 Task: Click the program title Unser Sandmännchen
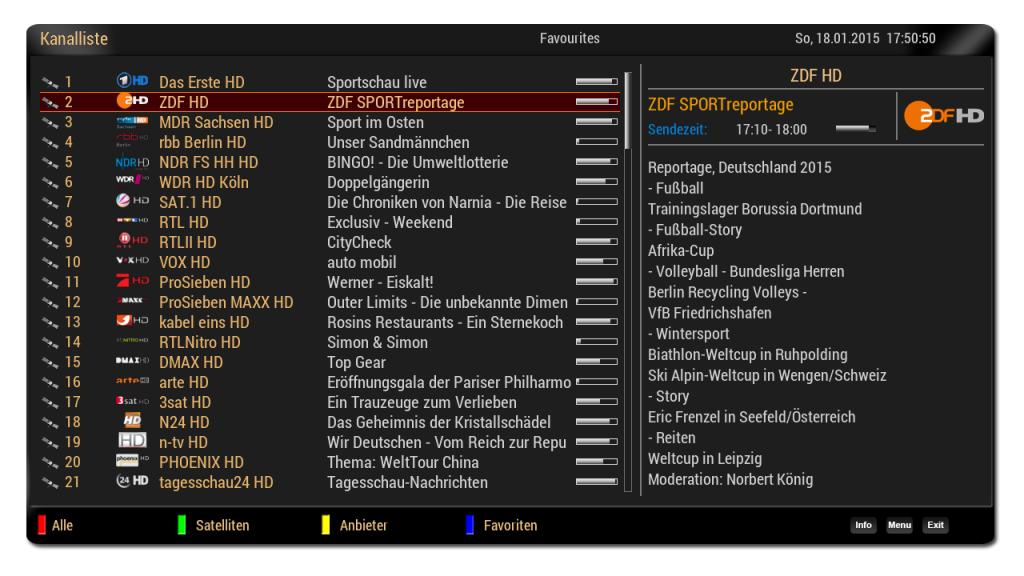tap(398, 142)
